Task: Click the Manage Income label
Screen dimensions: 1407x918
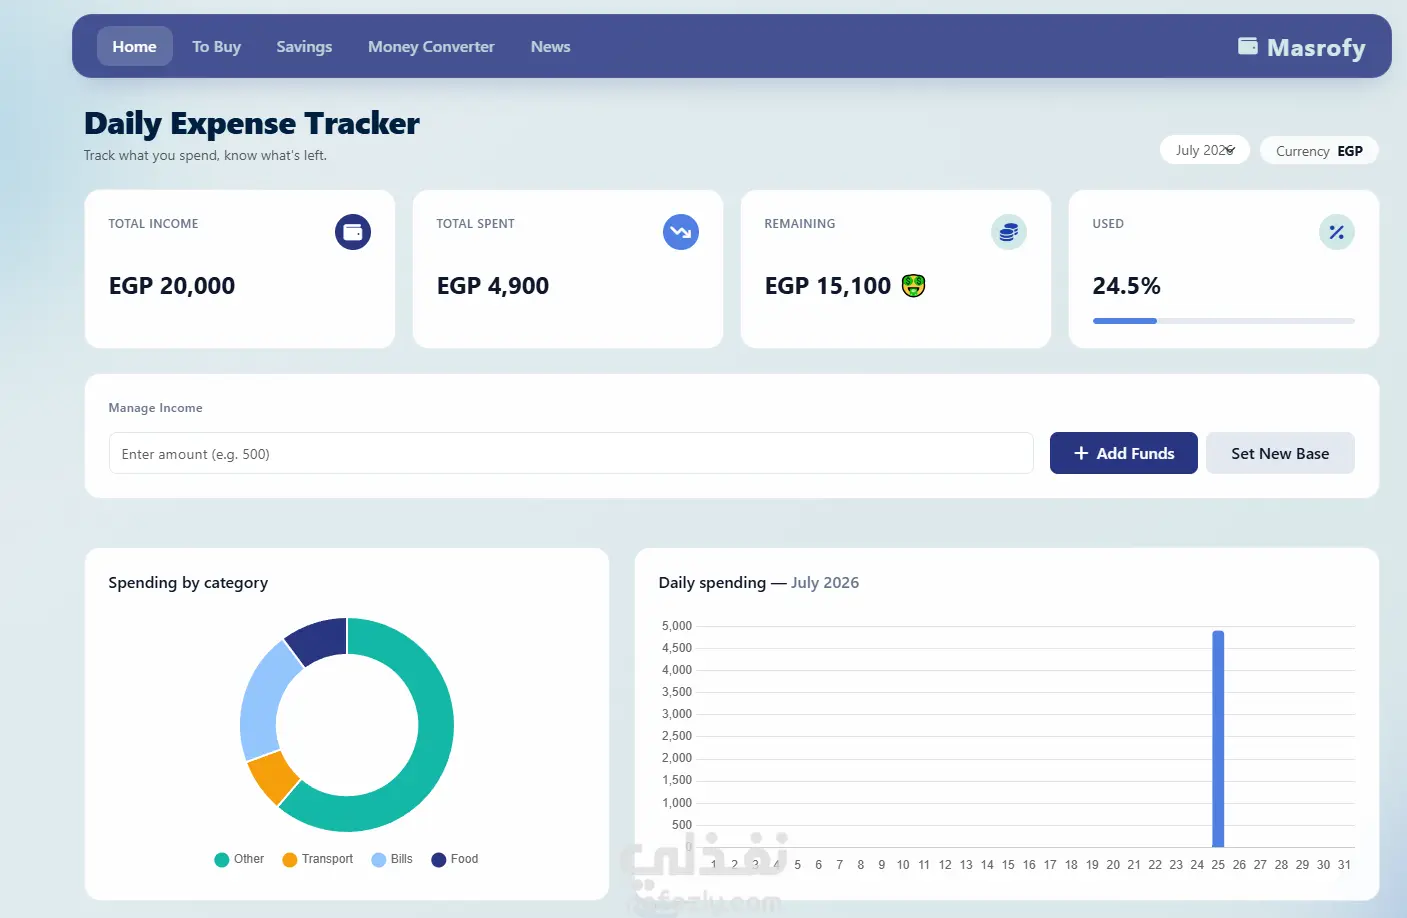Action: (x=156, y=408)
